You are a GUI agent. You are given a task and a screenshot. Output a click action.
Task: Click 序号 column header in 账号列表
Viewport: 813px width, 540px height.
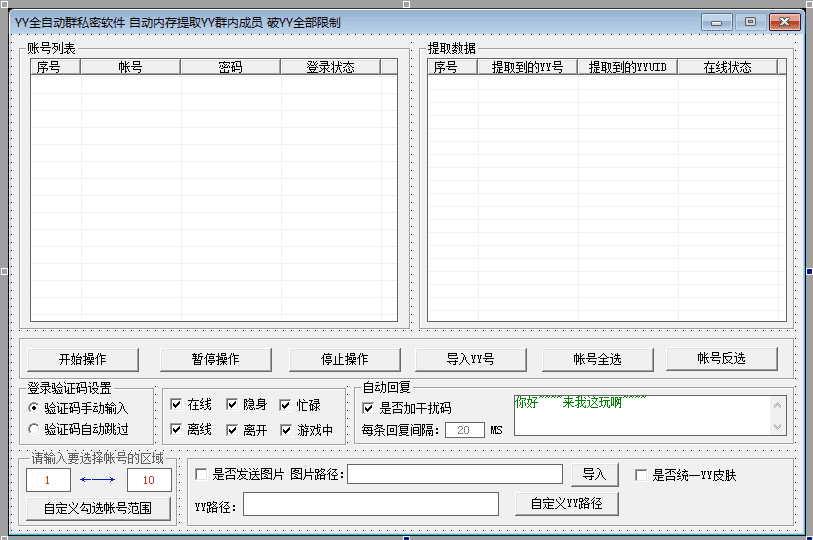(x=55, y=67)
